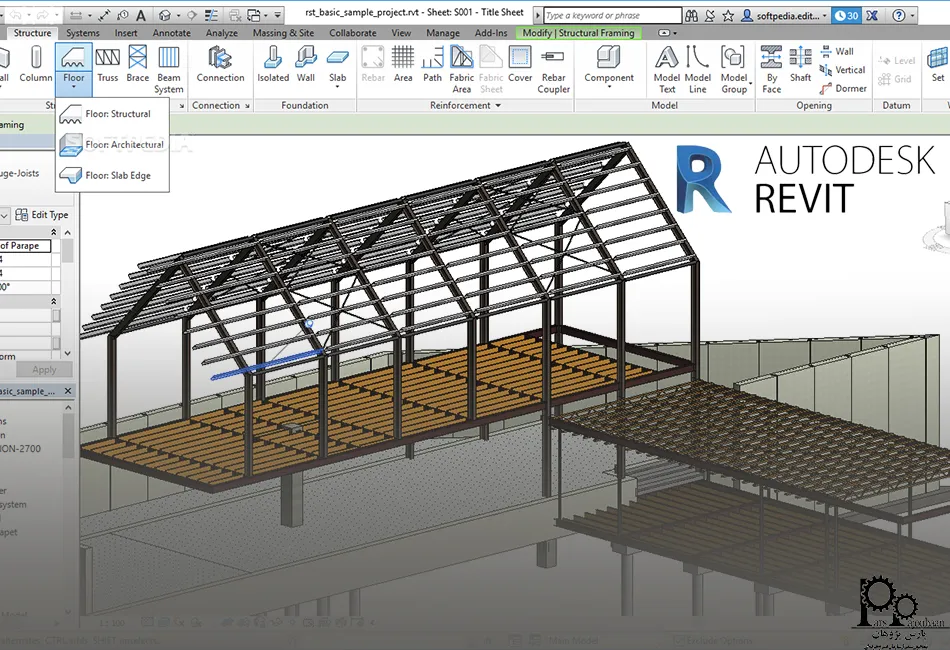
Task: Open the Favorites star icon
Action: point(728,15)
